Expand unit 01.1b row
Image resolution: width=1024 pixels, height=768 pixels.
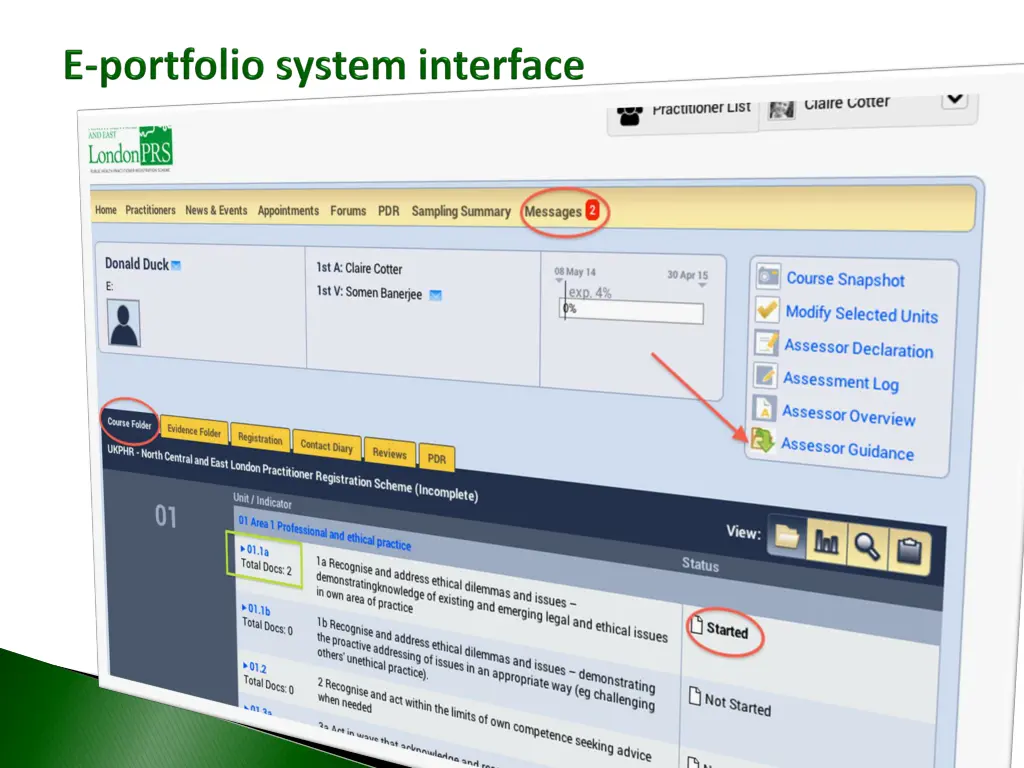pos(255,609)
